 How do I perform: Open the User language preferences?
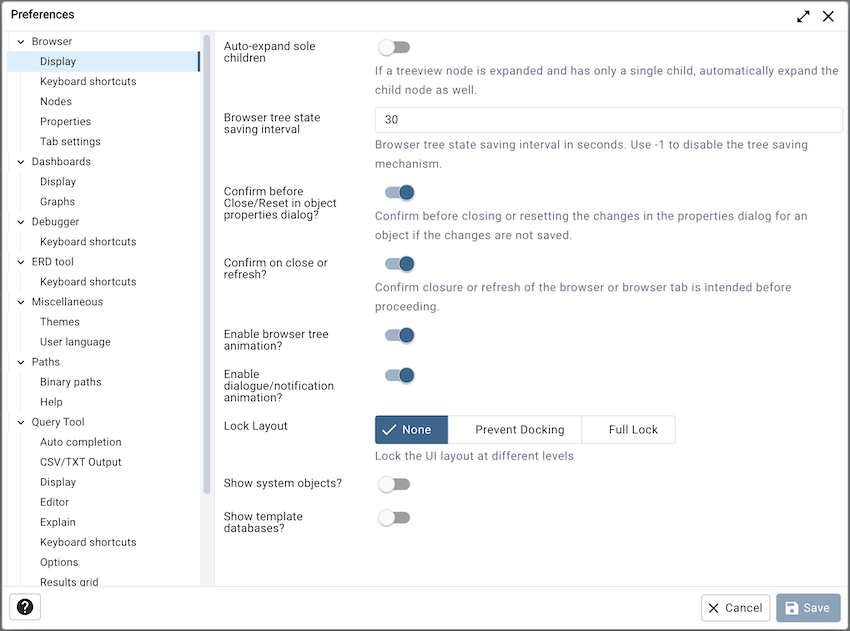click(75, 342)
